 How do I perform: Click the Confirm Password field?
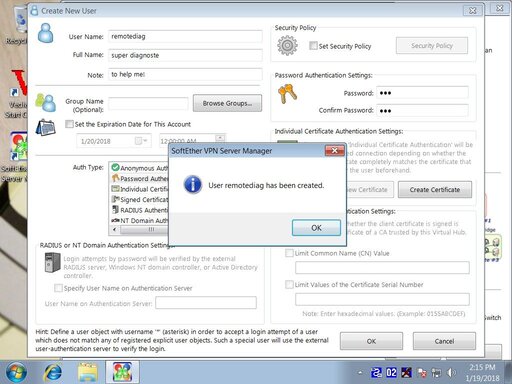coord(422,110)
